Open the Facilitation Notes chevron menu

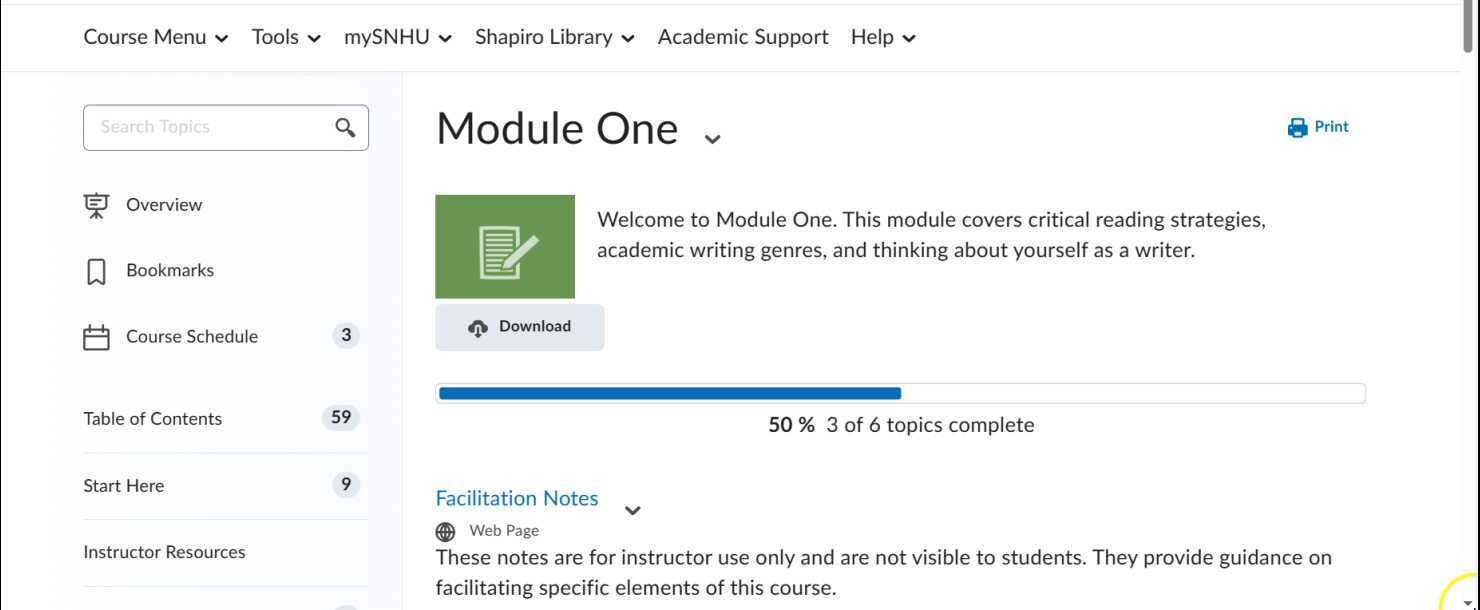pos(632,510)
